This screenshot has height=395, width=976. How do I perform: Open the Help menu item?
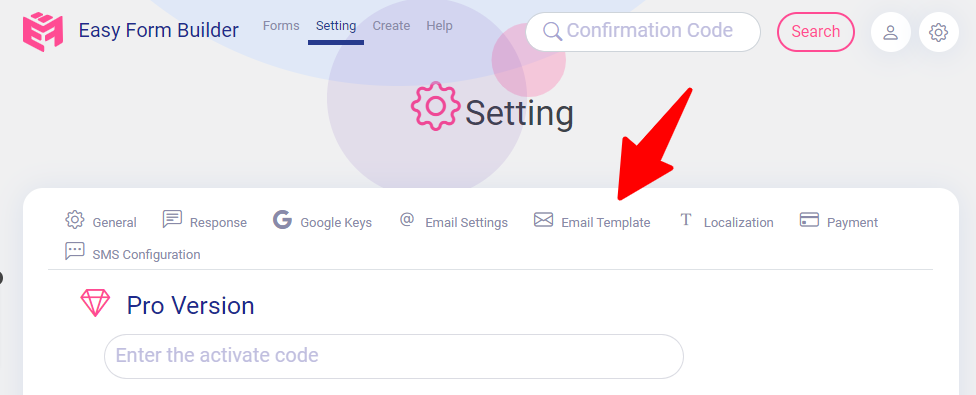(x=439, y=26)
